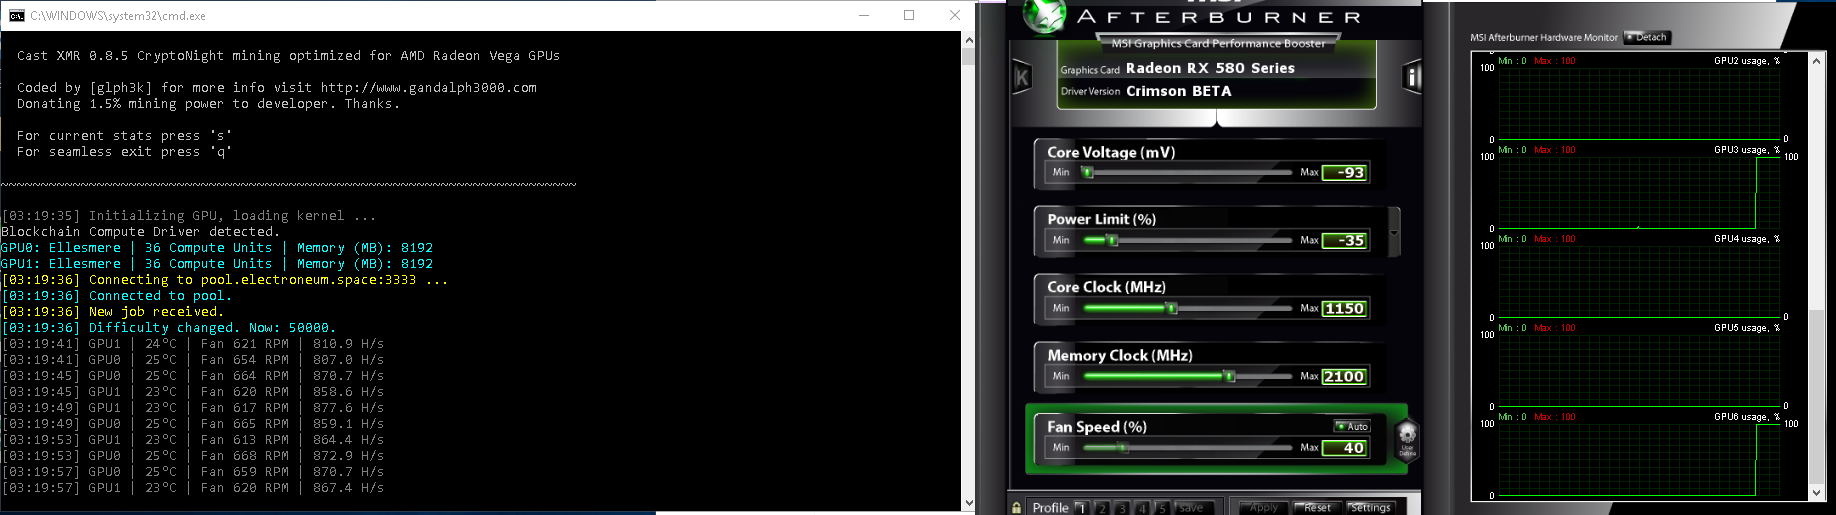This screenshot has width=1836, height=515.
Task: Select profile slot 2
Action: pos(1102,508)
